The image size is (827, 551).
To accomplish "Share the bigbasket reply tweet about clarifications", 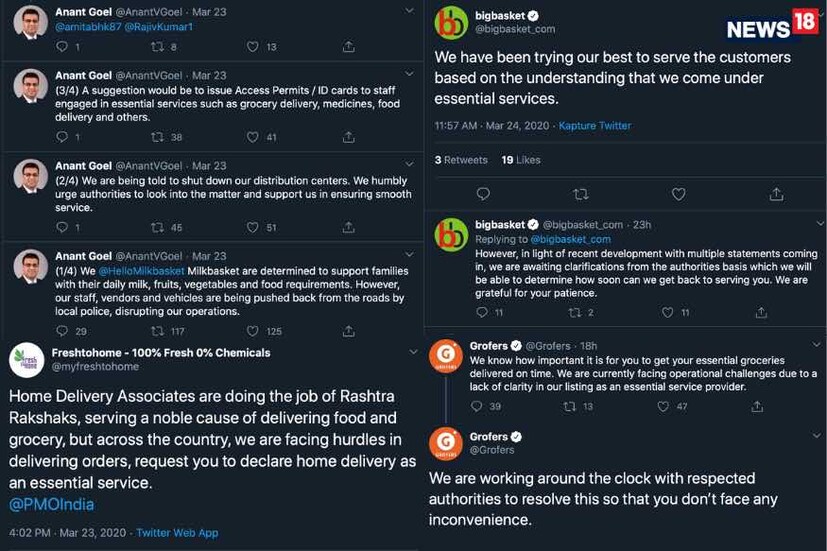I will click(763, 313).
